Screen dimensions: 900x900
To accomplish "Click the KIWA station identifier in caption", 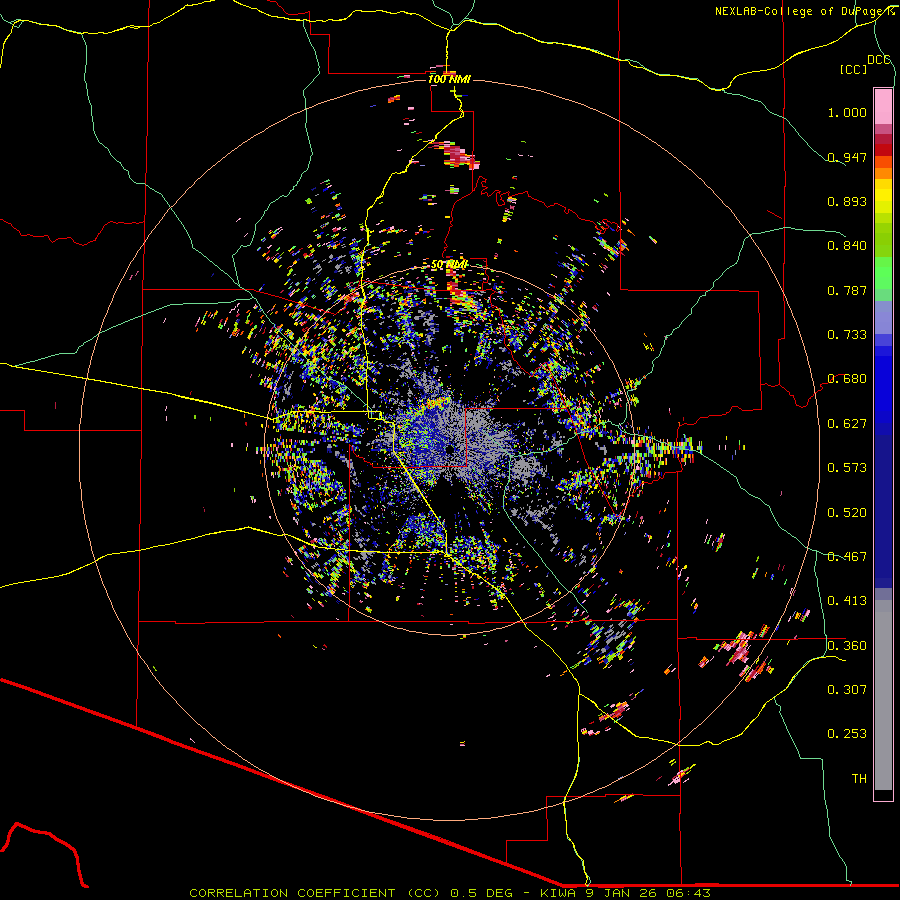I will click(x=560, y=893).
